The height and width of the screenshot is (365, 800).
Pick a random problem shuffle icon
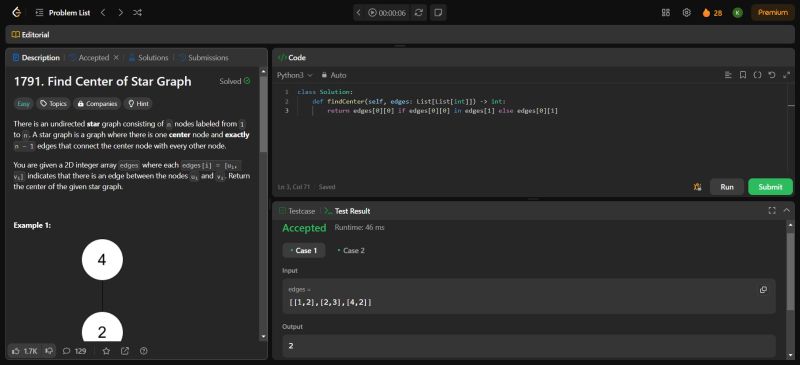137,13
